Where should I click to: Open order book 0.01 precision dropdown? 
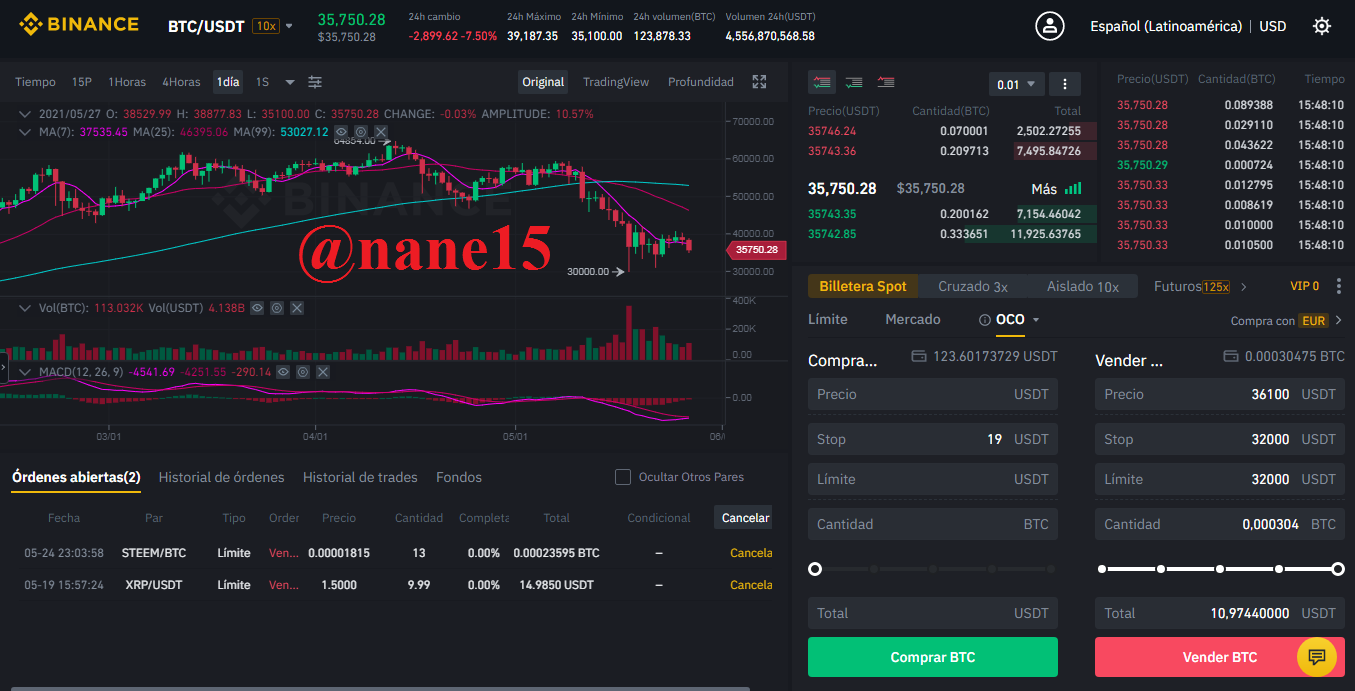[x=1017, y=84]
